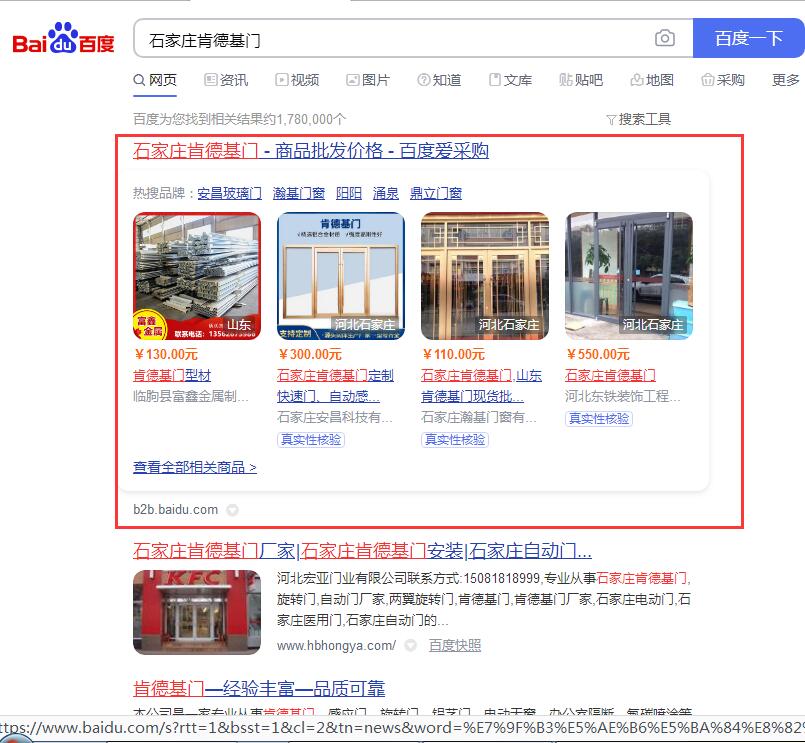
Task: Open 石家庄肯德基门 商品批发价格 百度爱采购 result
Action: (311, 150)
